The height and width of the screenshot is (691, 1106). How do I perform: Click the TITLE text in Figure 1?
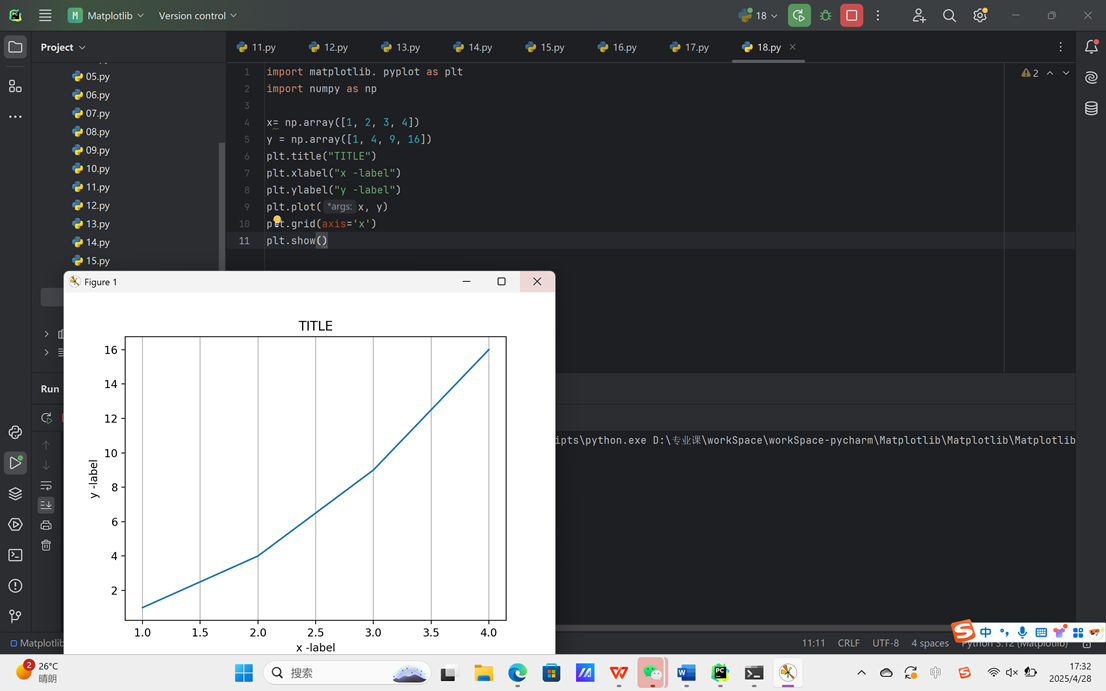(x=315, y=326)
